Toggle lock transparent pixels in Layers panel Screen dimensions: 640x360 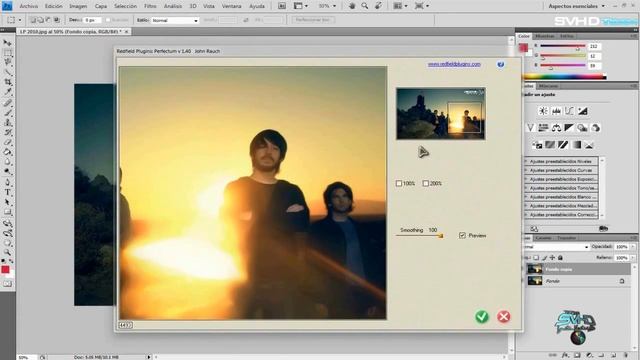coord(536,258)
